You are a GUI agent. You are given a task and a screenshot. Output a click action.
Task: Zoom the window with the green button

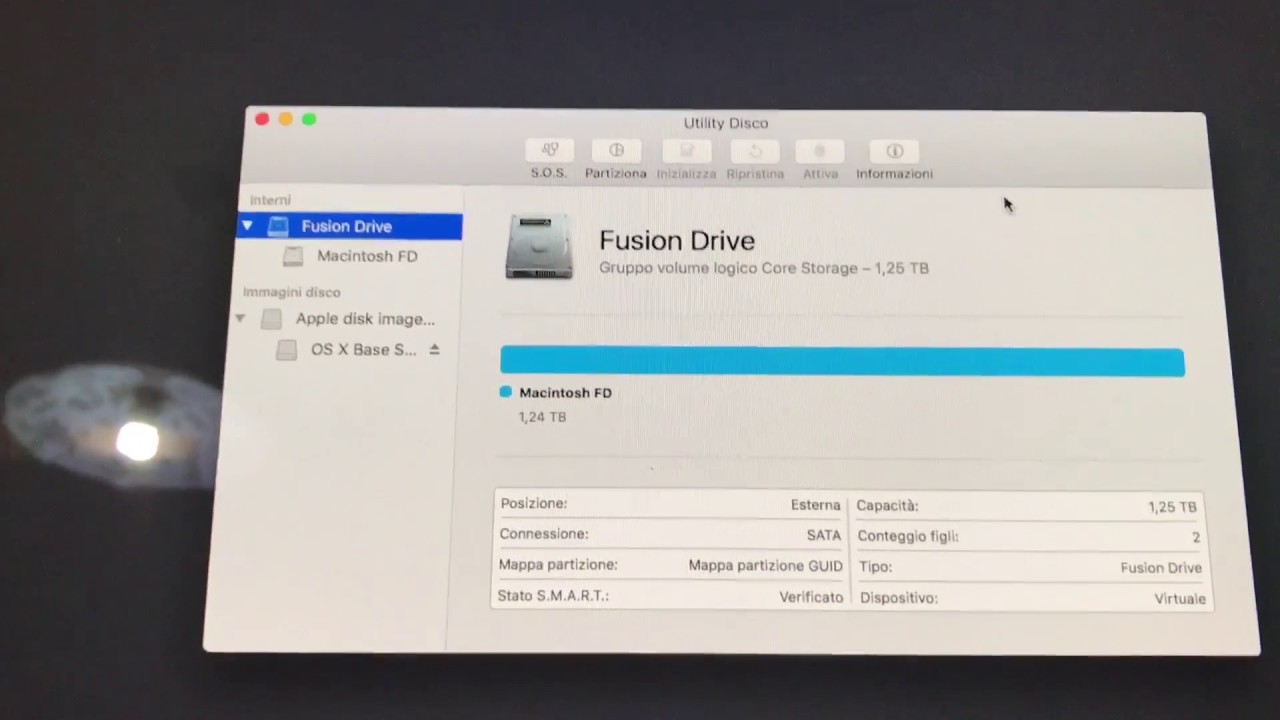[x=309, y=119]
